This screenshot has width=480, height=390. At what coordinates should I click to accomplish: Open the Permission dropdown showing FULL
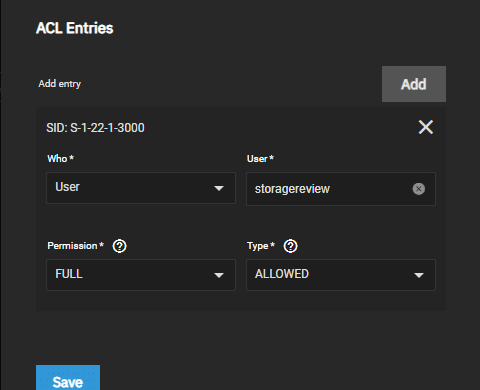[141, 275]
